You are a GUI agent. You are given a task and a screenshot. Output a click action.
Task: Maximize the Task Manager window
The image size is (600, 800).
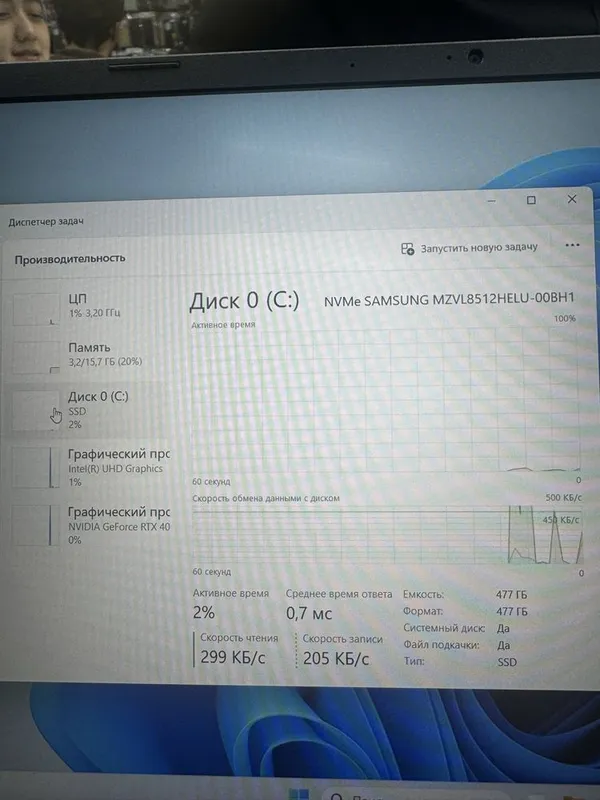click(531, 200)
